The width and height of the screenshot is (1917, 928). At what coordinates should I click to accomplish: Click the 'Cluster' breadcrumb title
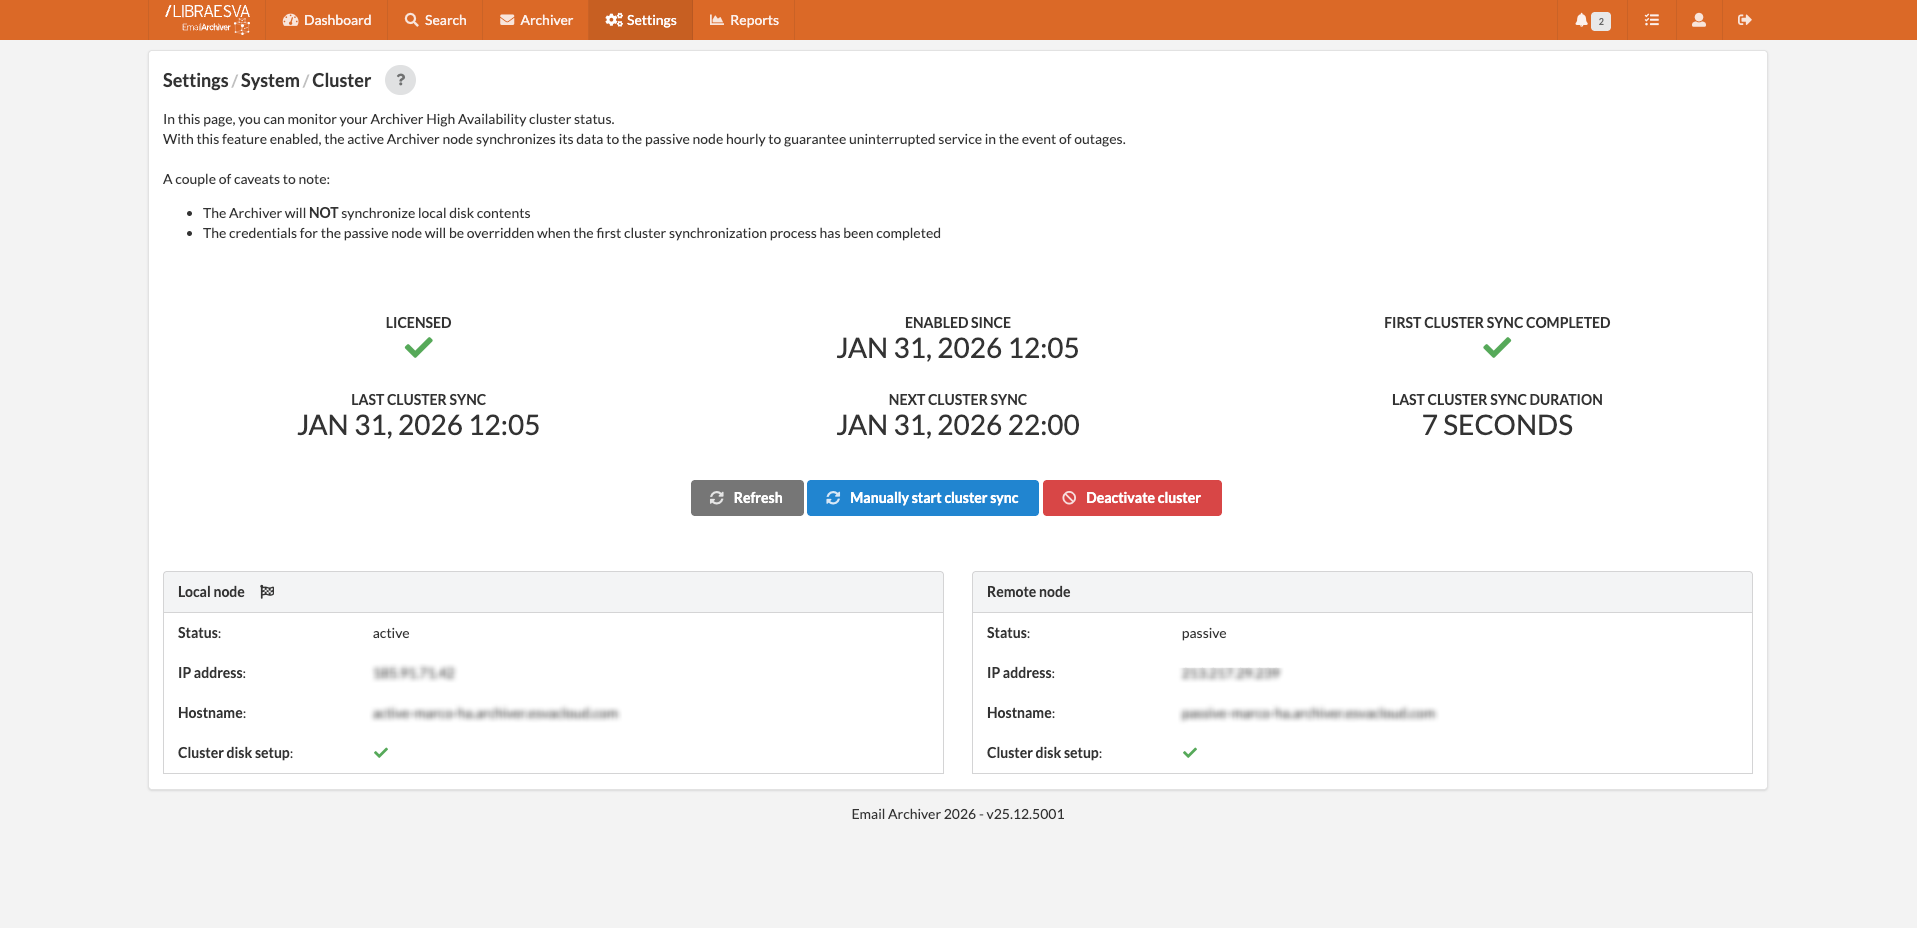[x=341, y=80]
